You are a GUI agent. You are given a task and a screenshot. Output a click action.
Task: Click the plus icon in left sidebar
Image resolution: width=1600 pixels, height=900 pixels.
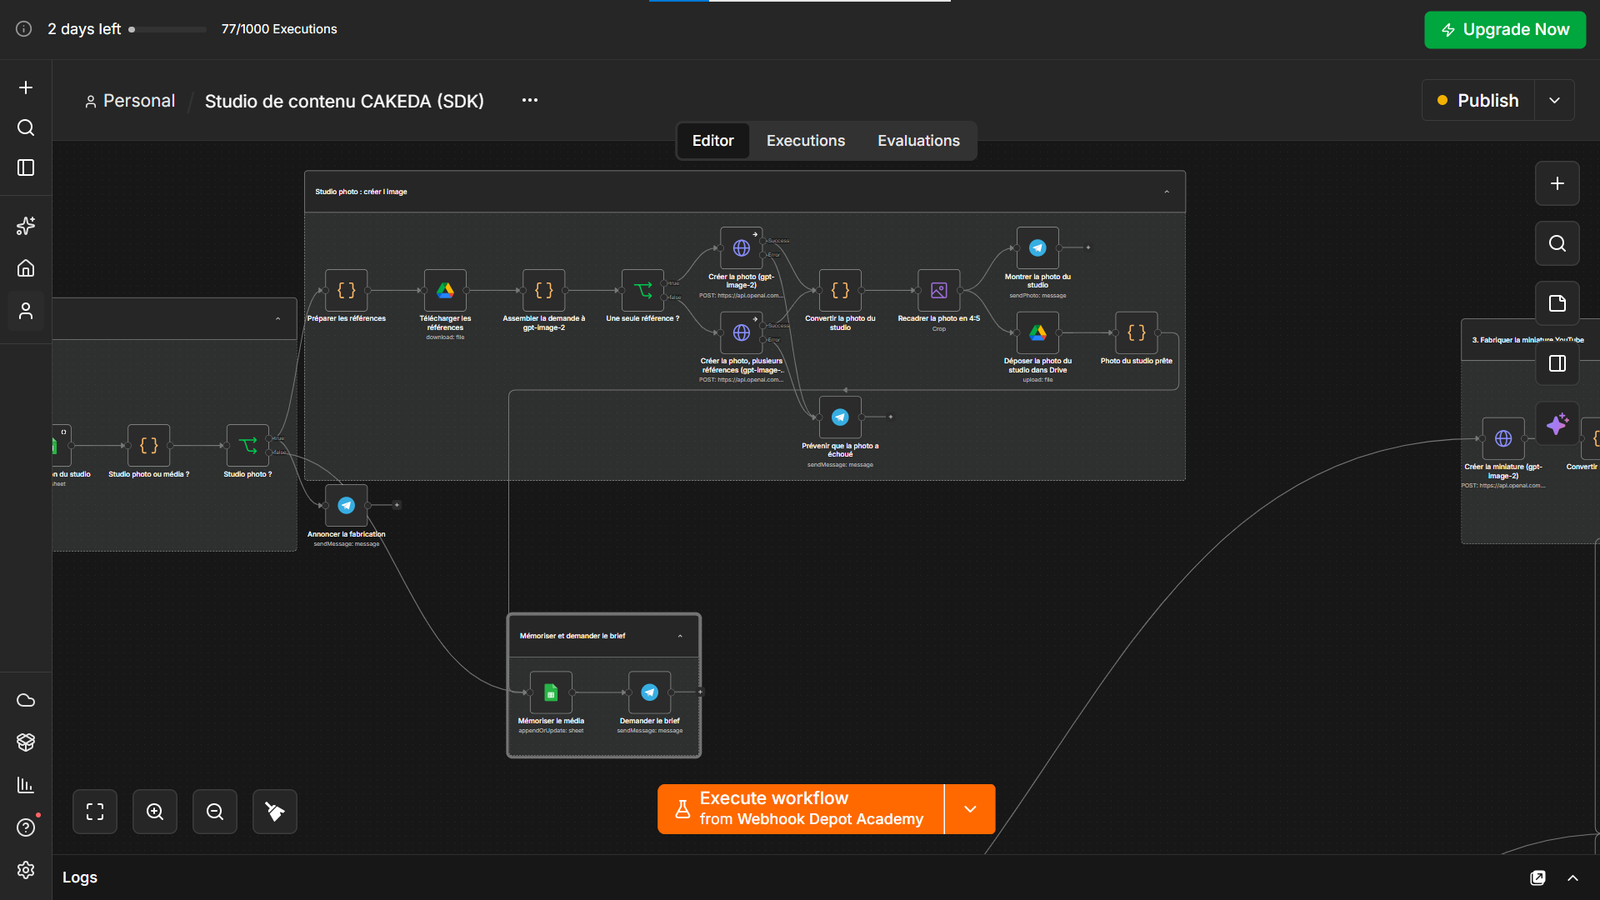tap(26, 87)
